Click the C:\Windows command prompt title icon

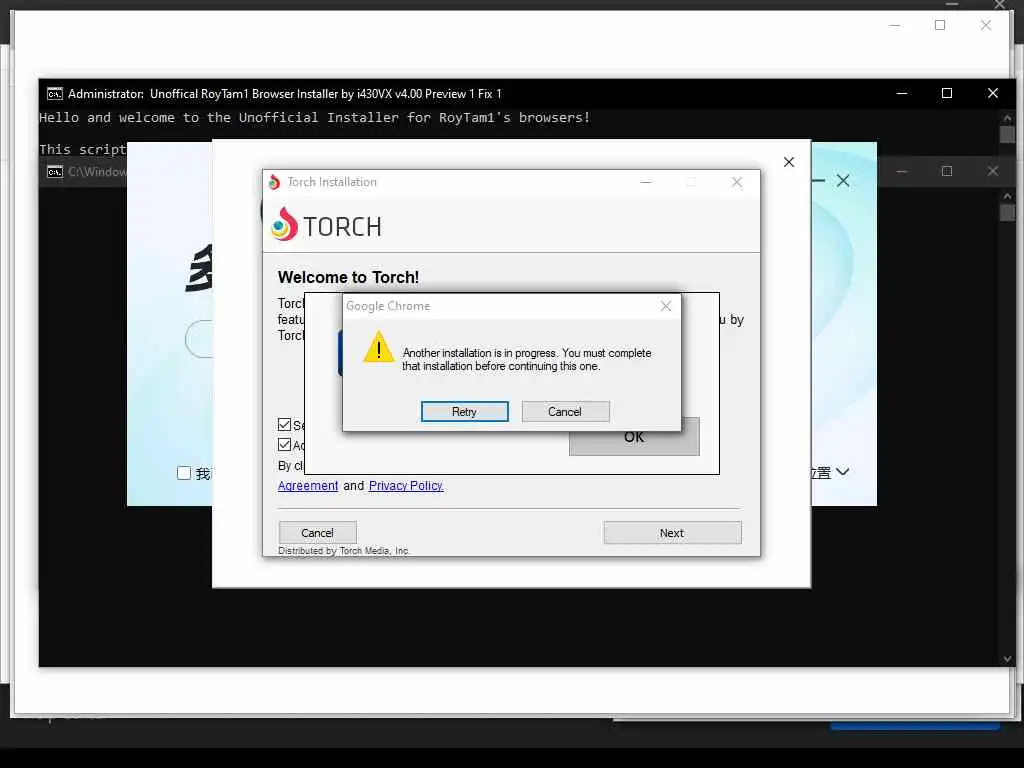[55, 172]
